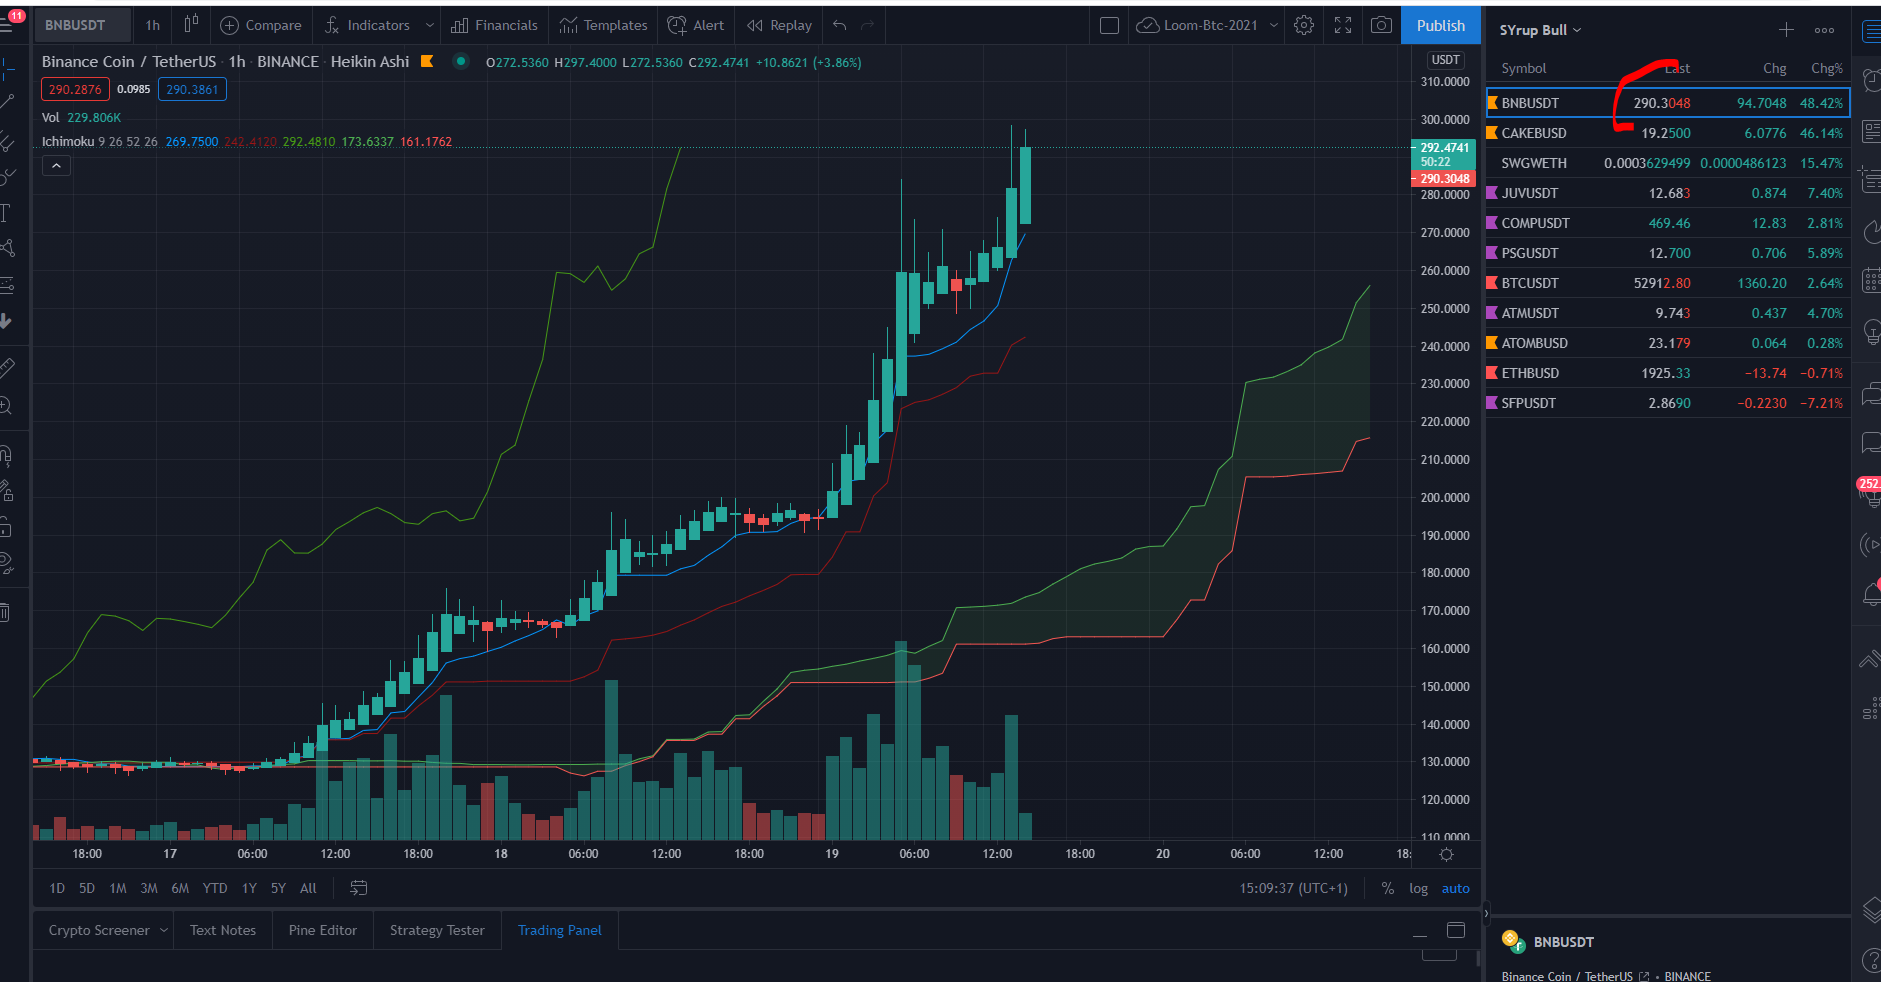Select ETHBUSD in the watchlist
This screenshot has width=1881, height=982.
click(x=1668, y=373)
